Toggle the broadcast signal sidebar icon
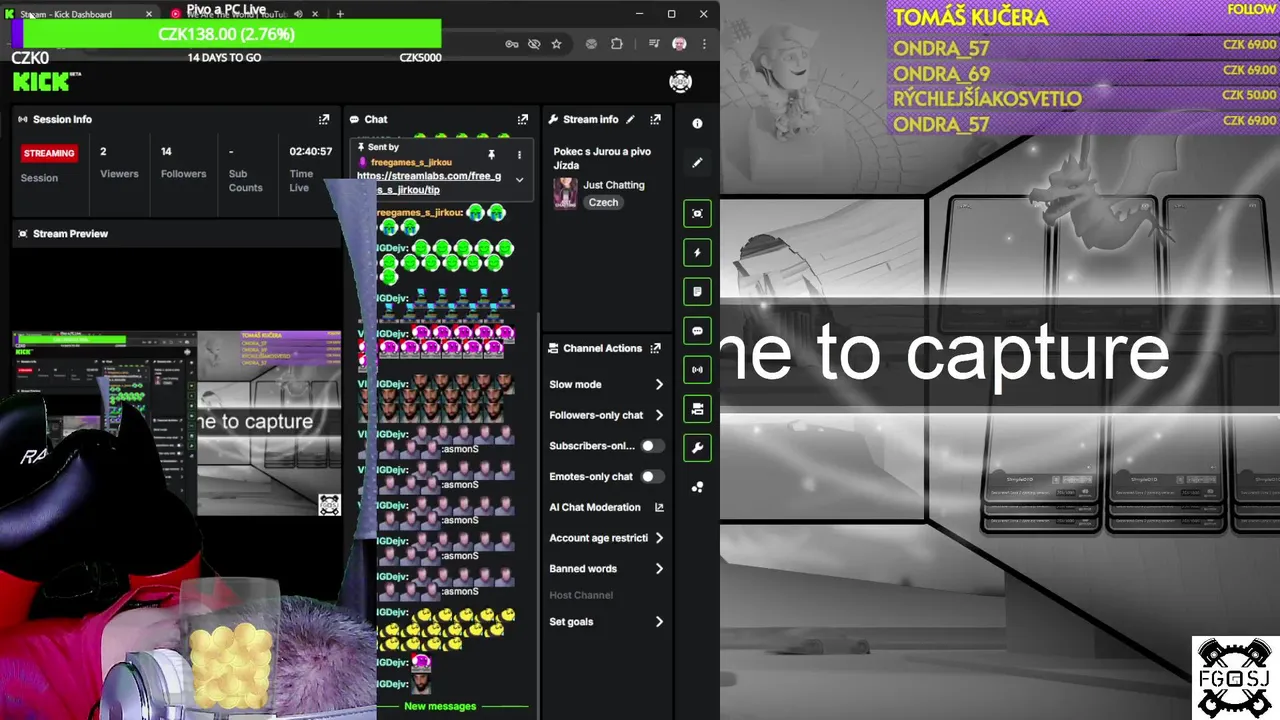Image resolution: width=1280 pixels, height=720 pixels. click(x=697, y=369)
